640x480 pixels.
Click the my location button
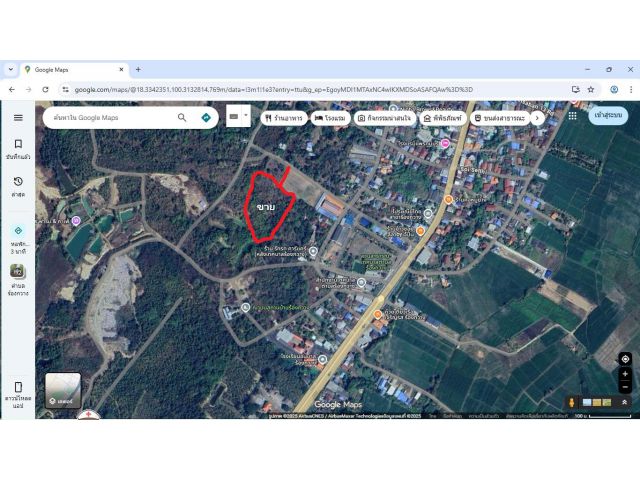click(625, 358)
